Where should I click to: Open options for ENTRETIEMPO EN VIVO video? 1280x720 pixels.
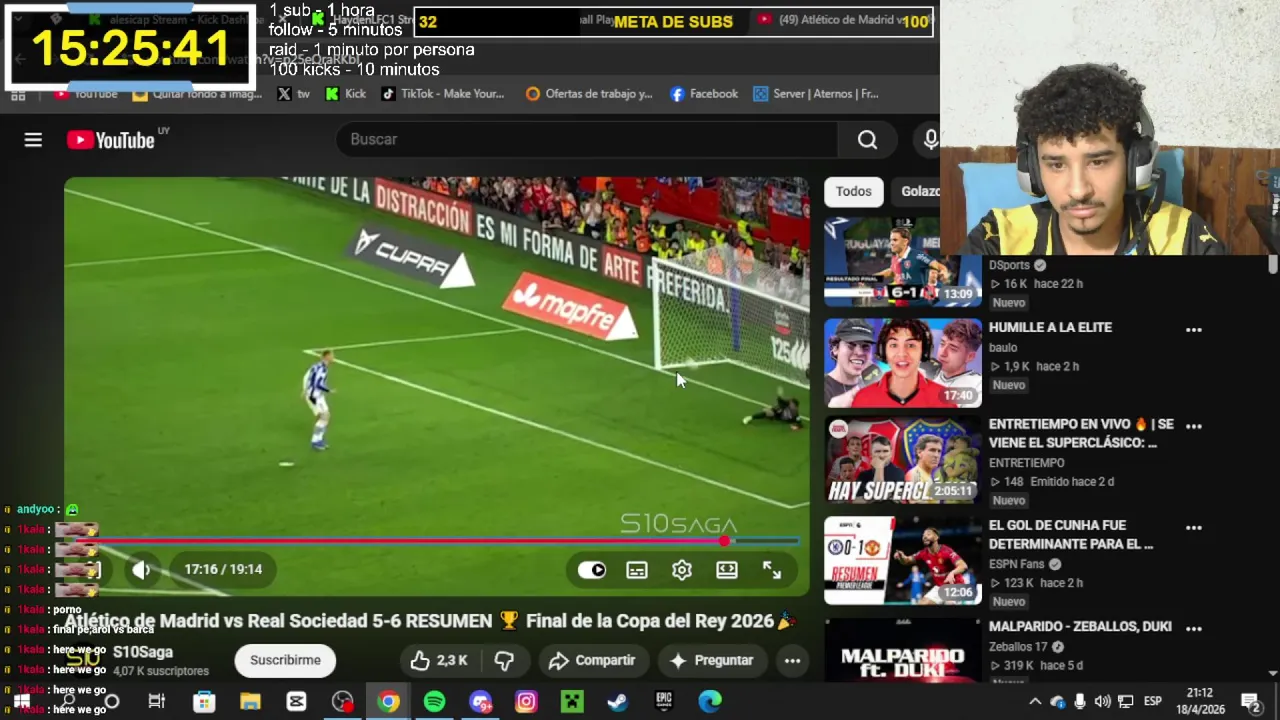point(1193,426)
